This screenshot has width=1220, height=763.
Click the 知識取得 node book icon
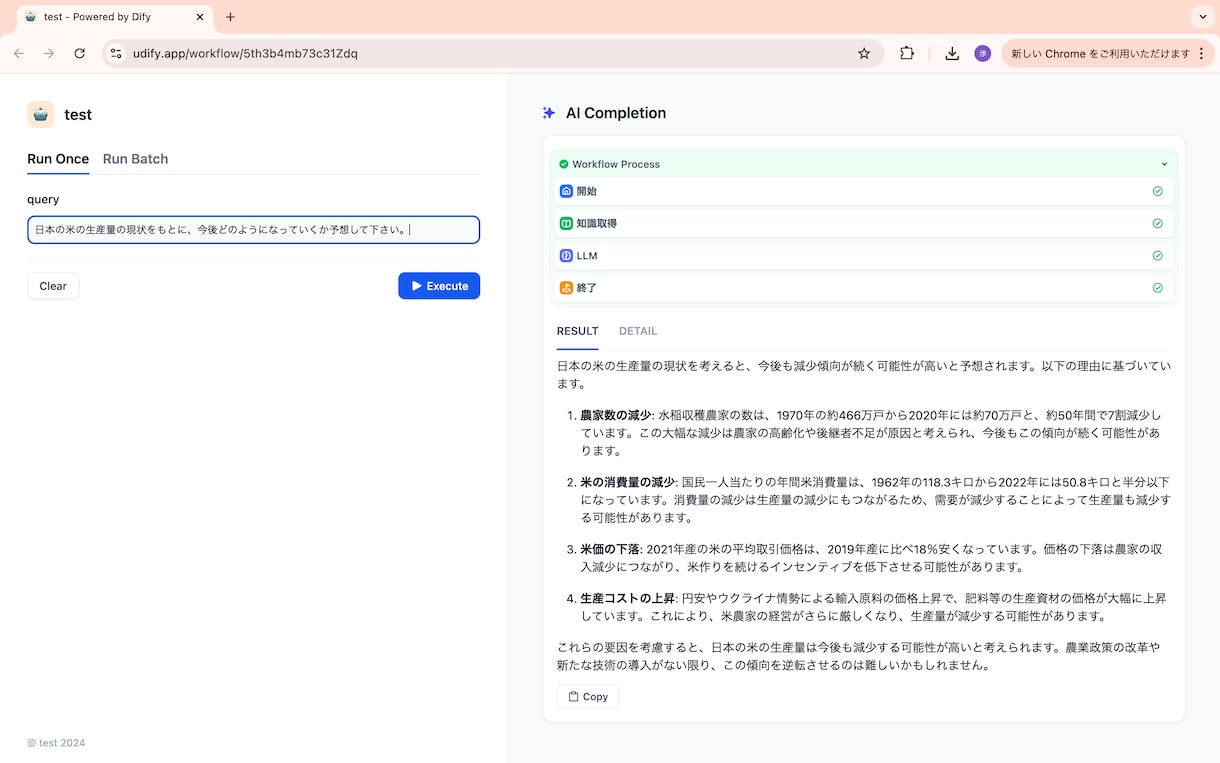(566, 223)
